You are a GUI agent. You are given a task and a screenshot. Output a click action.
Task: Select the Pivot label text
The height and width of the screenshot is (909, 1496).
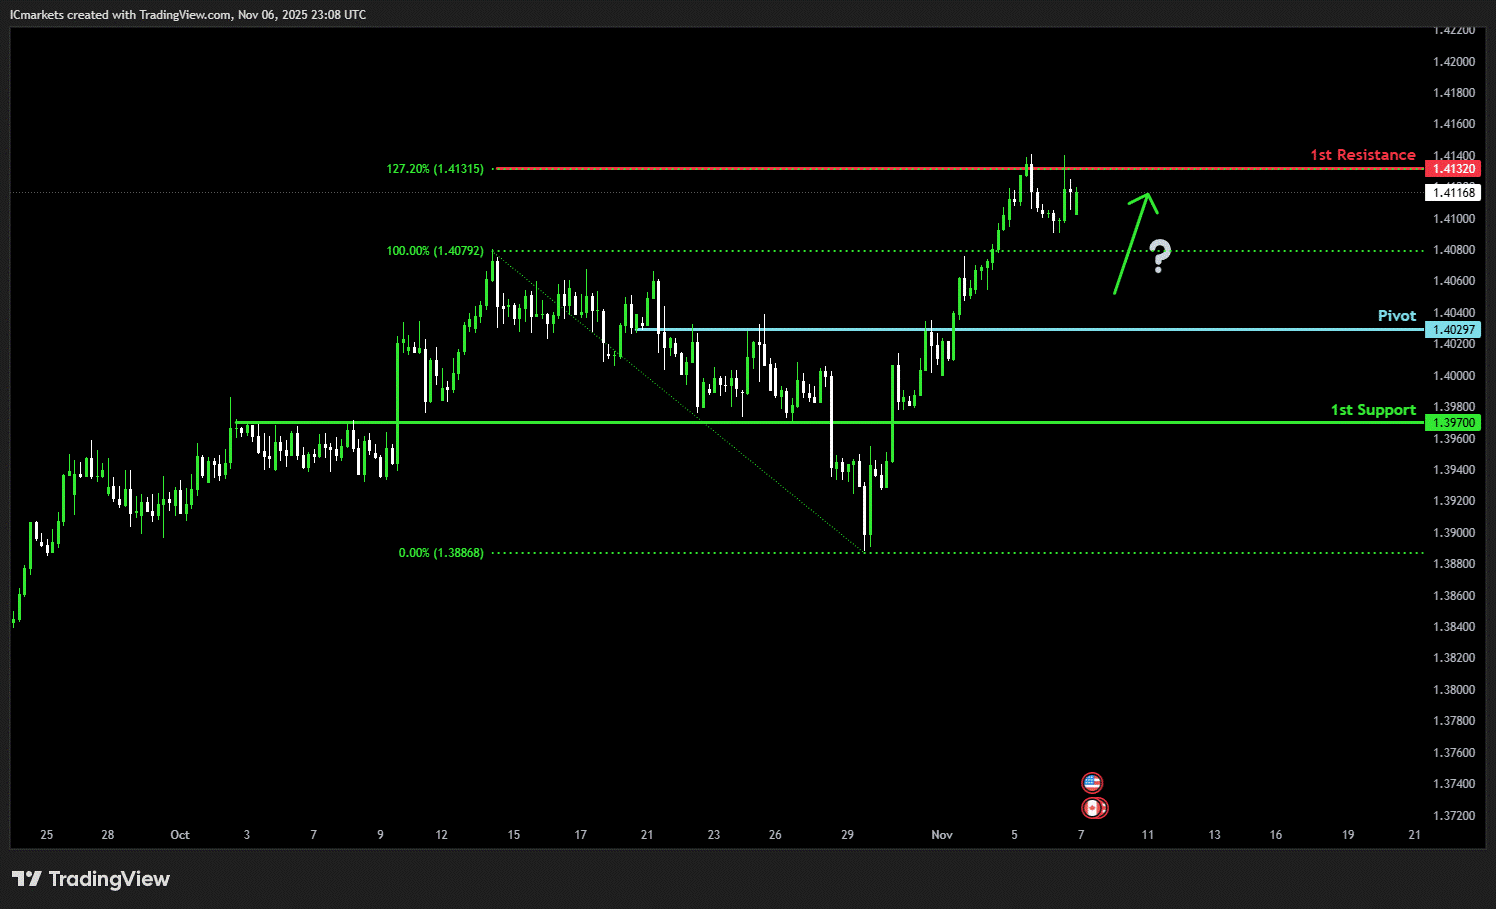tap(1396, 316)
